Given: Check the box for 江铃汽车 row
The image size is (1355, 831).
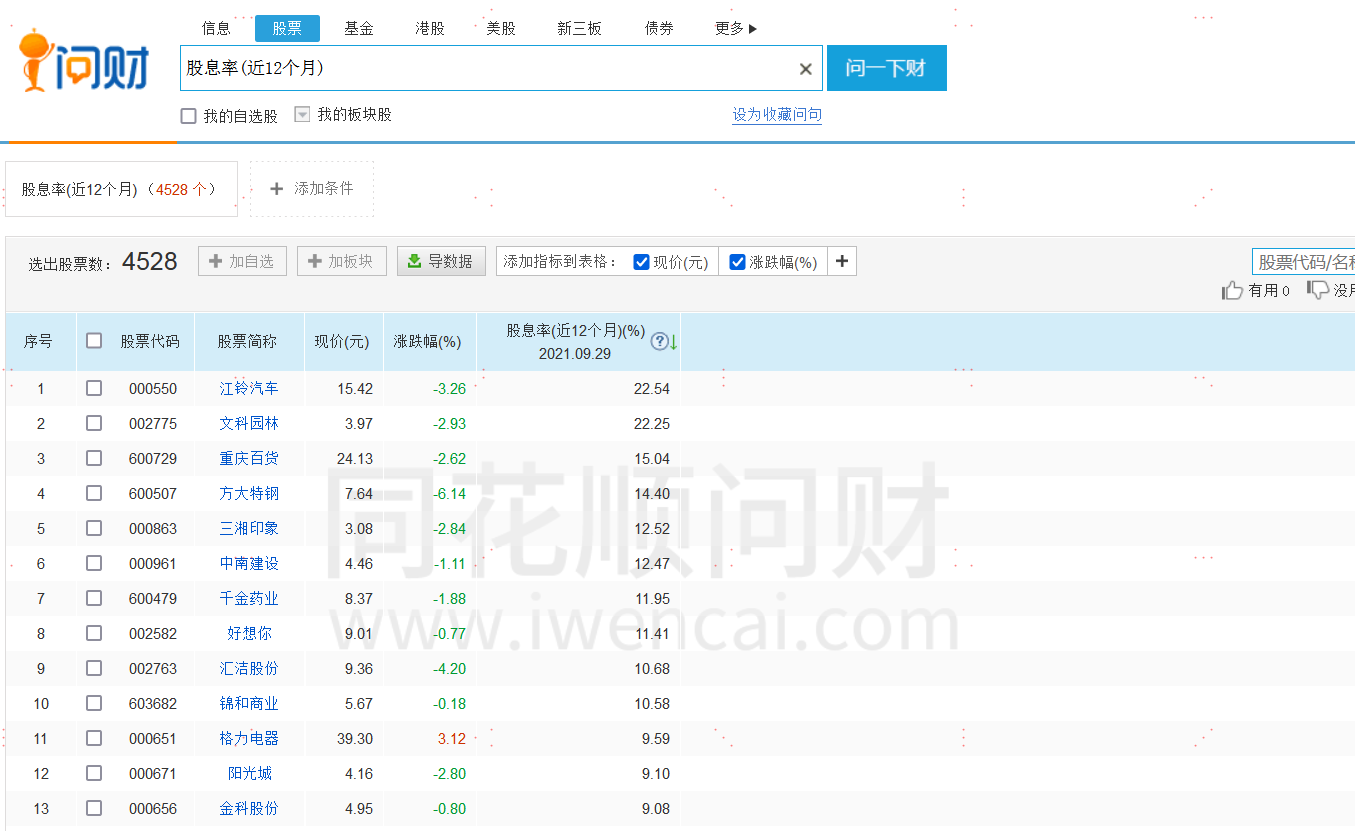Looking at the screenshot, I should coord(94,388).
